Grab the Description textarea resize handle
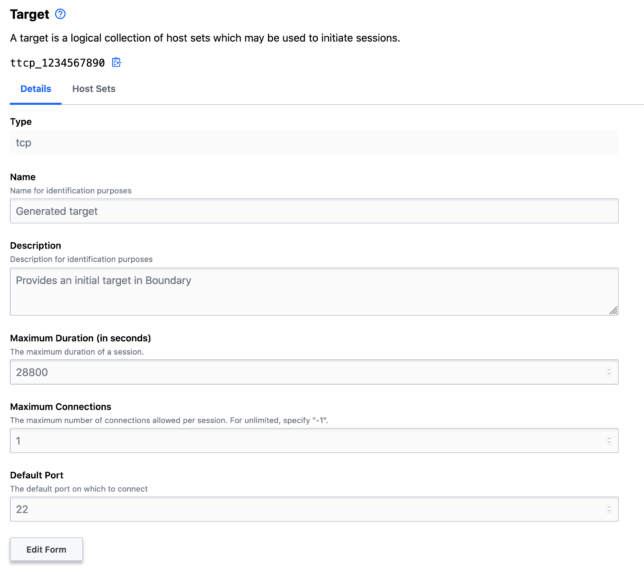 click(613, 311)
